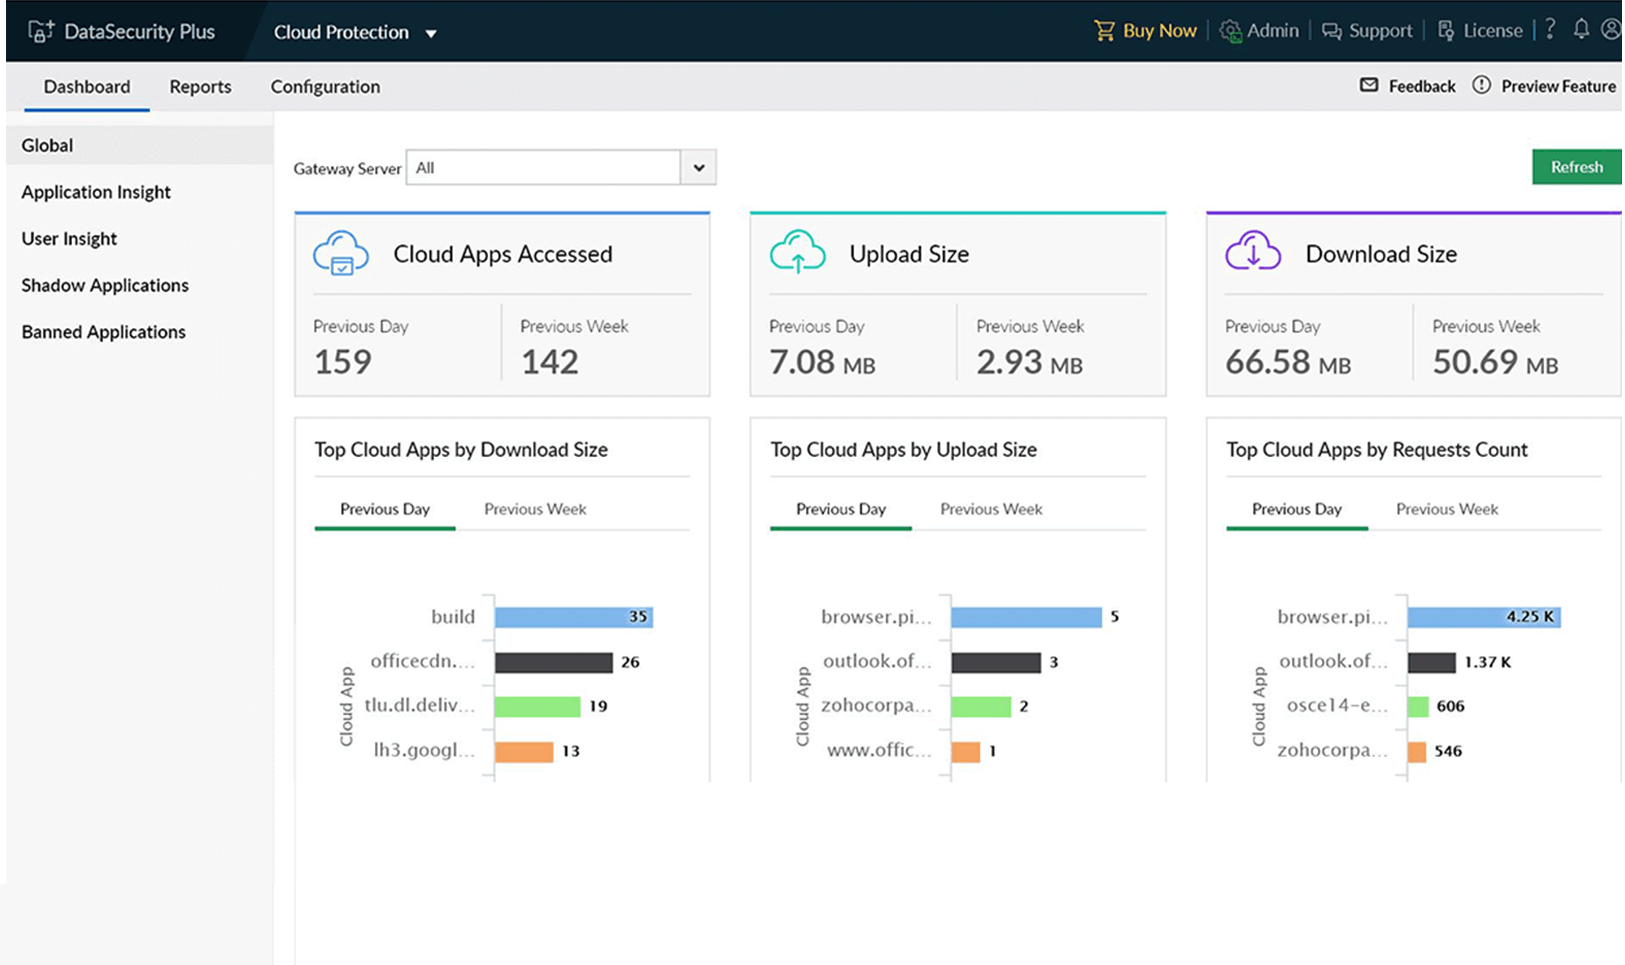Select Shadow Applications in the sidebar

pyautogui.click(x=105, y=285)
